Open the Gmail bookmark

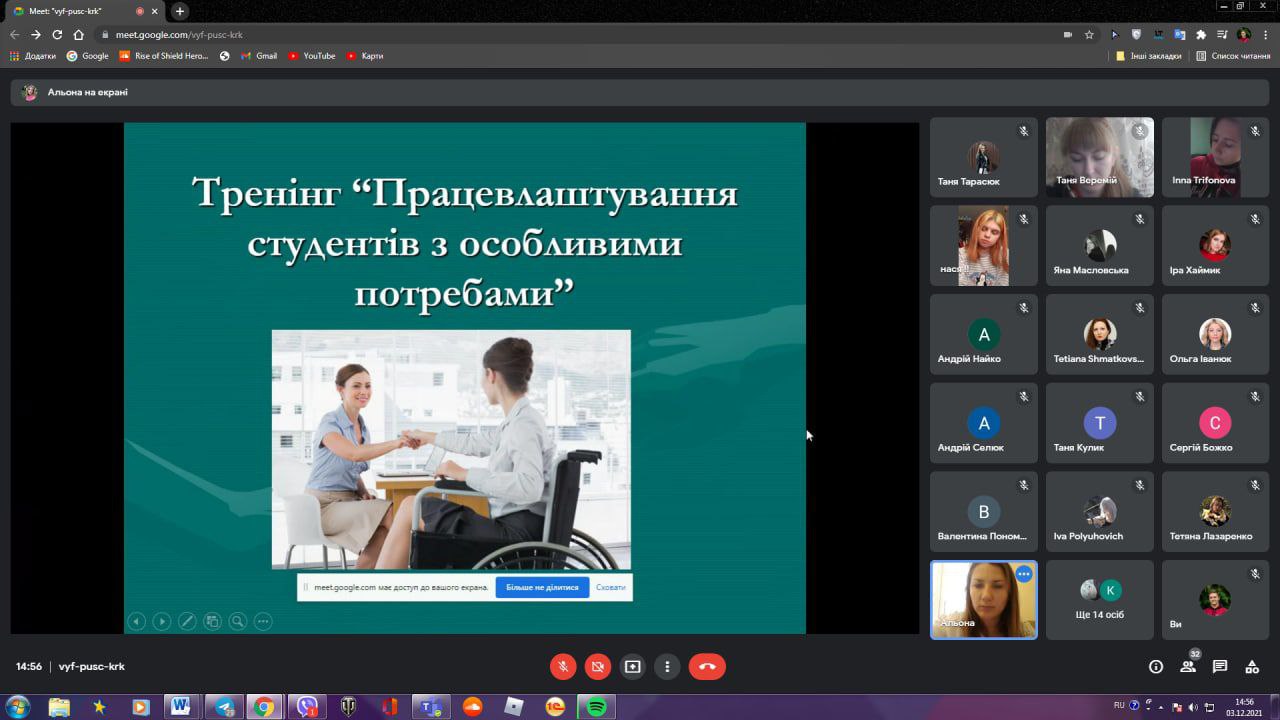tap(259, 56)
